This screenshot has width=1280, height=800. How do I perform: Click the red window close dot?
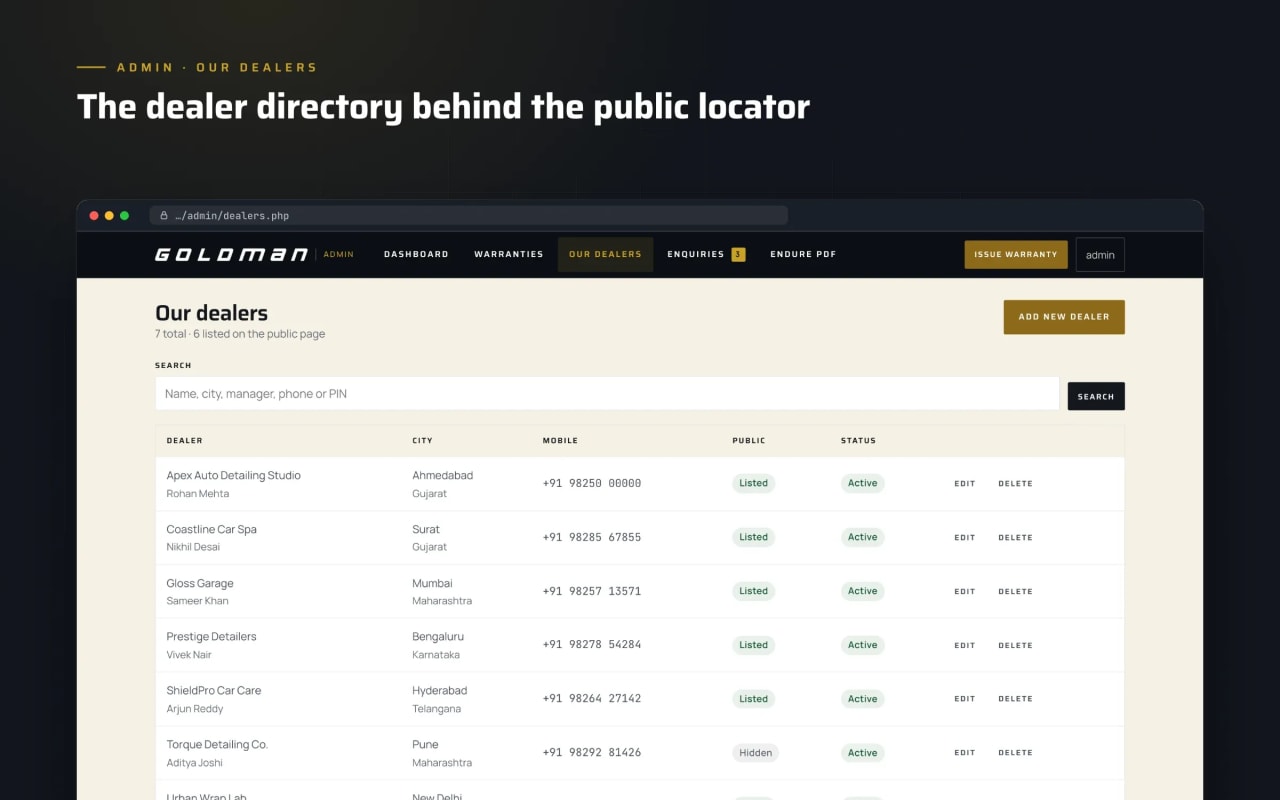click(x=94, y=215)
